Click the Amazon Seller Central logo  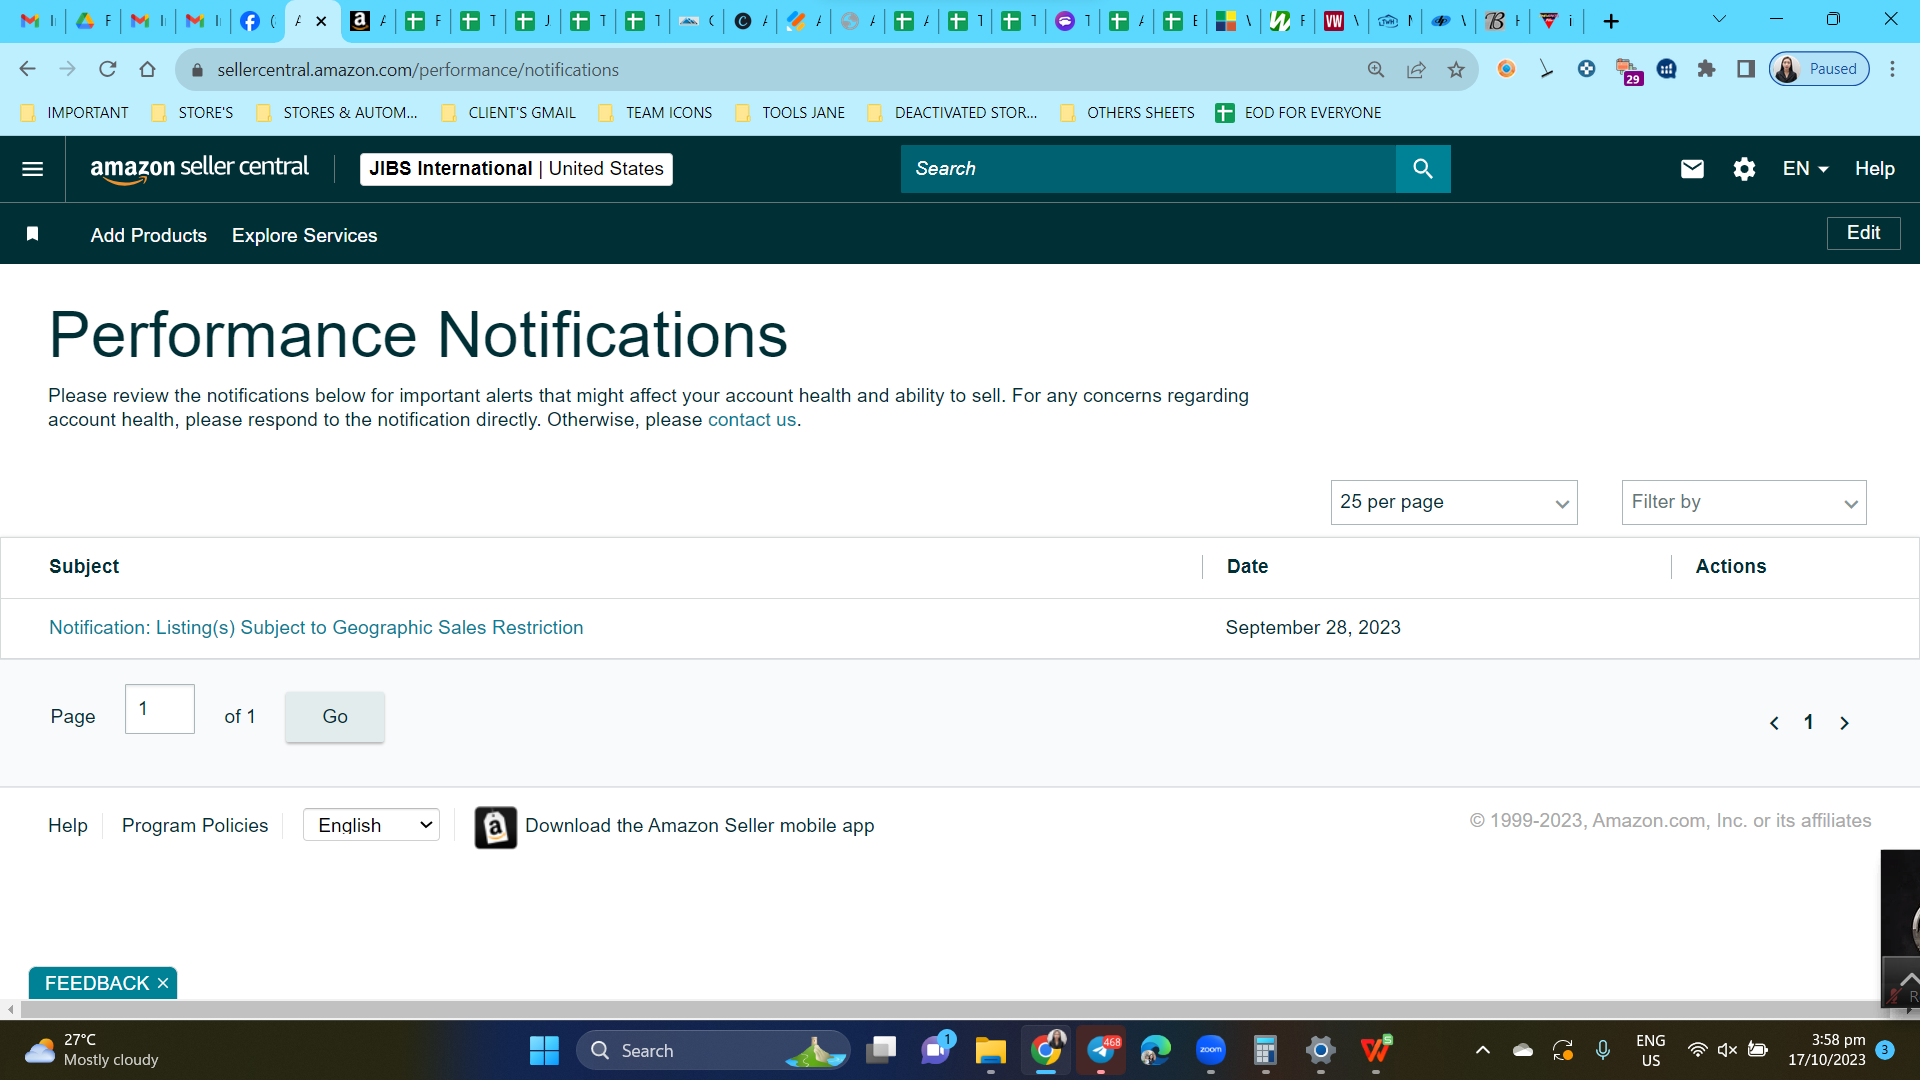tap(199, 169)
